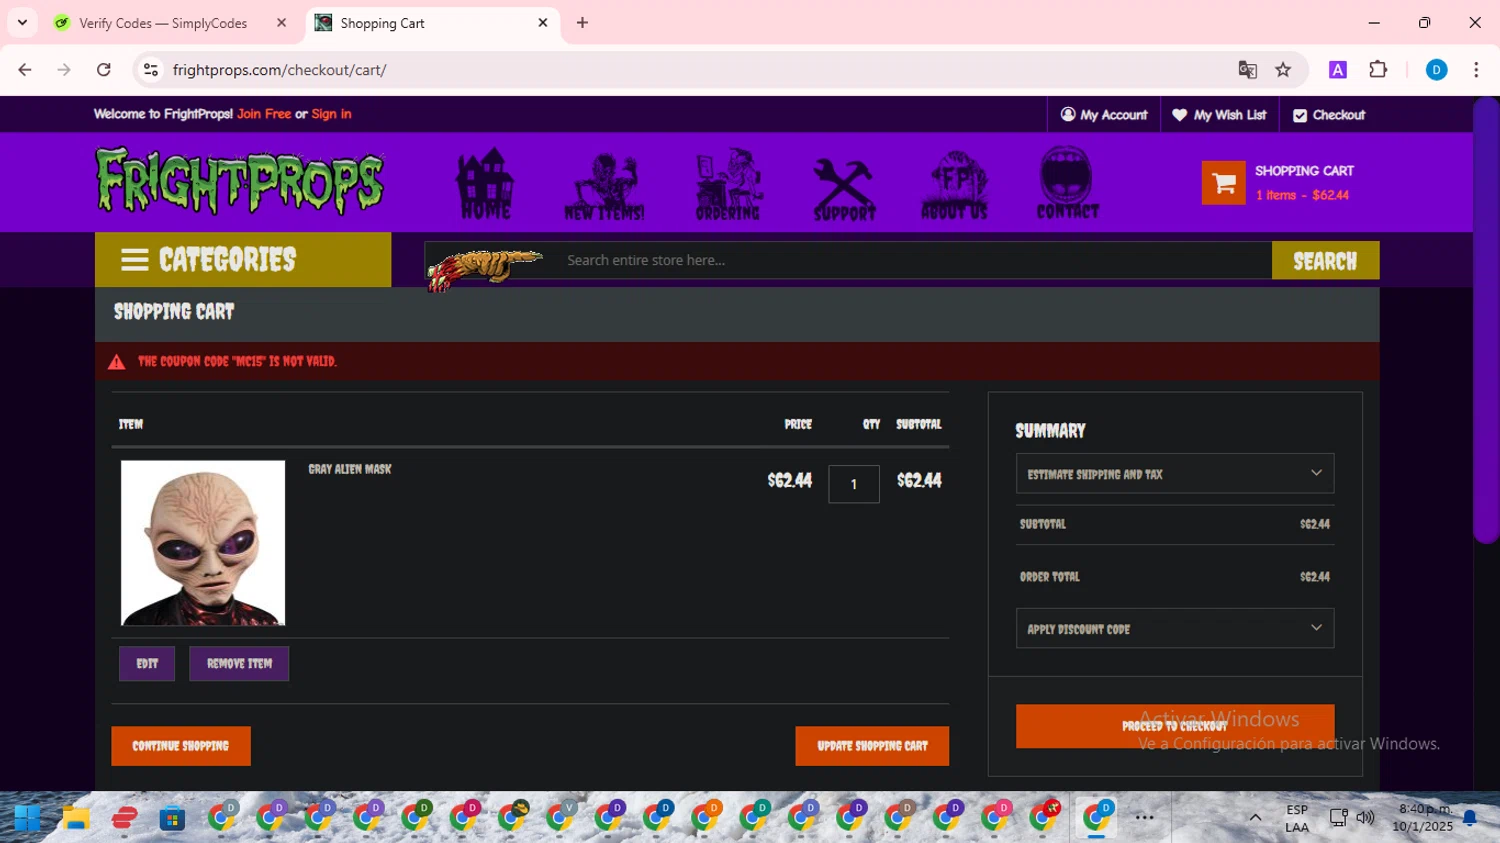Click the Checkout link in top bar

coord(1329,115)
